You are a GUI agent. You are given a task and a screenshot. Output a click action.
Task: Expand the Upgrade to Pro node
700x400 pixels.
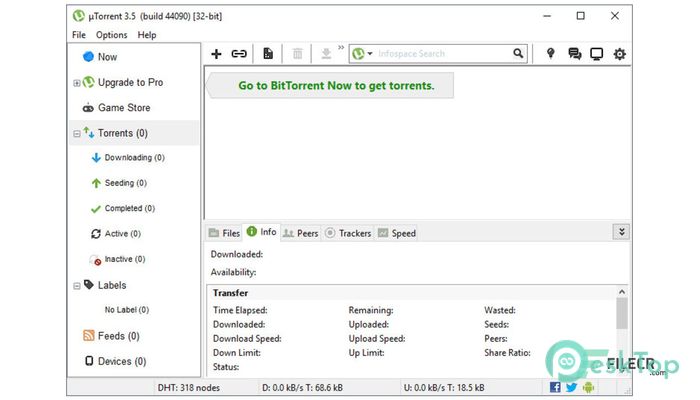pyautogui.click(x=77, y=83)
